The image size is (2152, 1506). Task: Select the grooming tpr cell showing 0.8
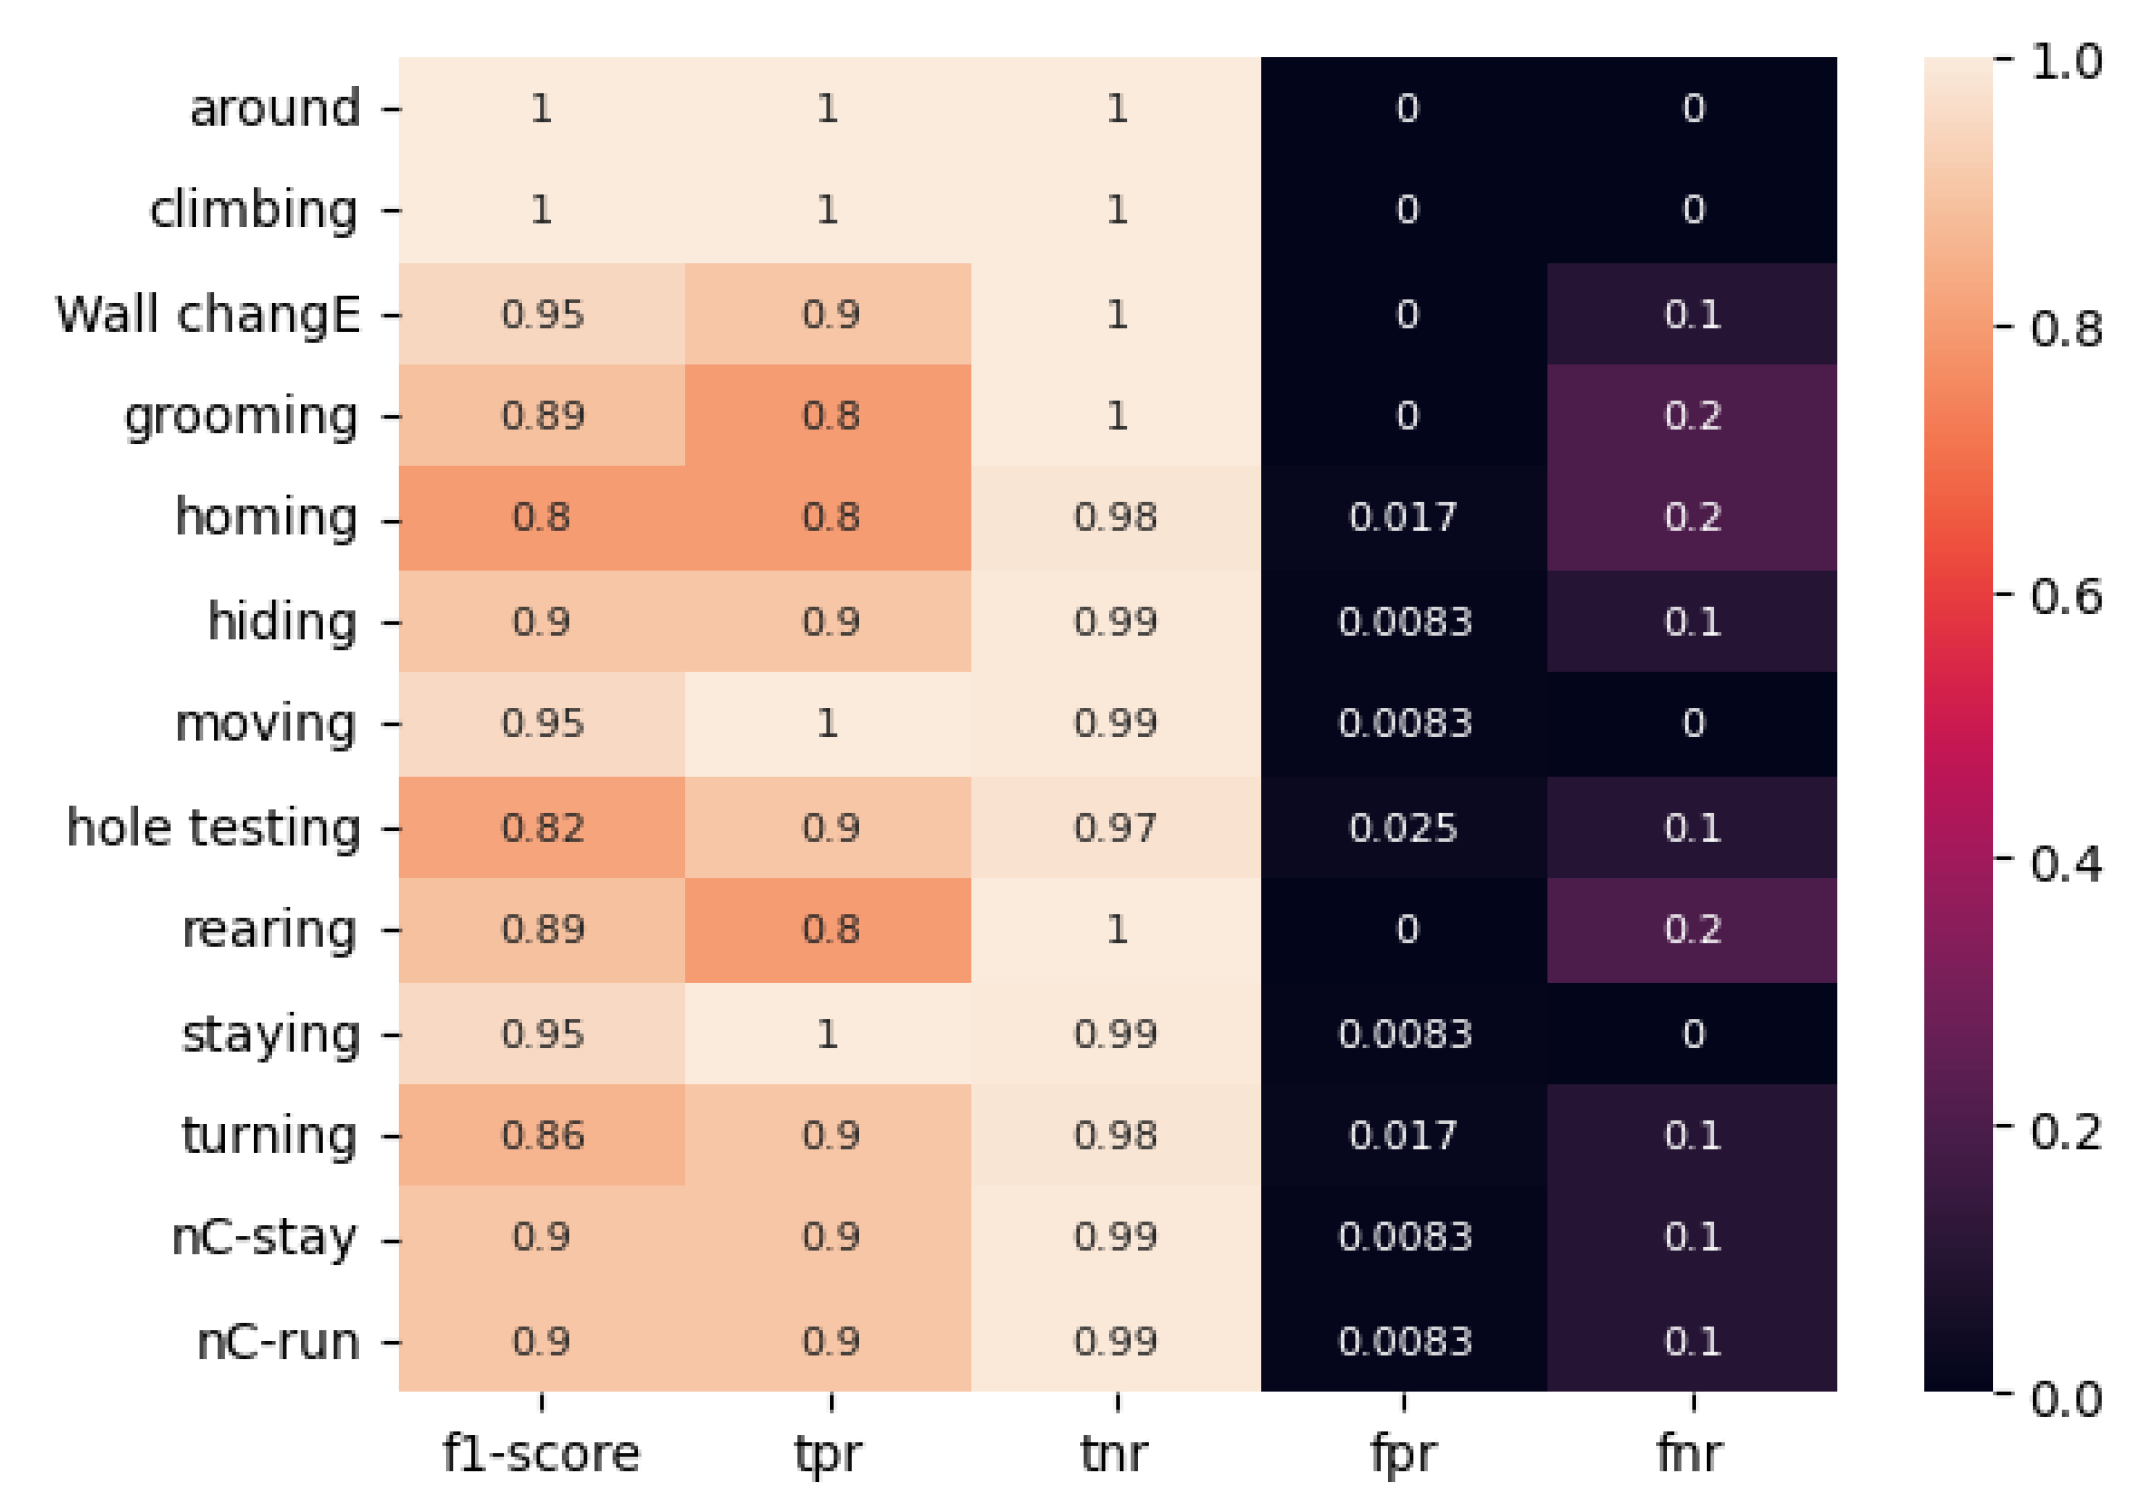point(828,415)
